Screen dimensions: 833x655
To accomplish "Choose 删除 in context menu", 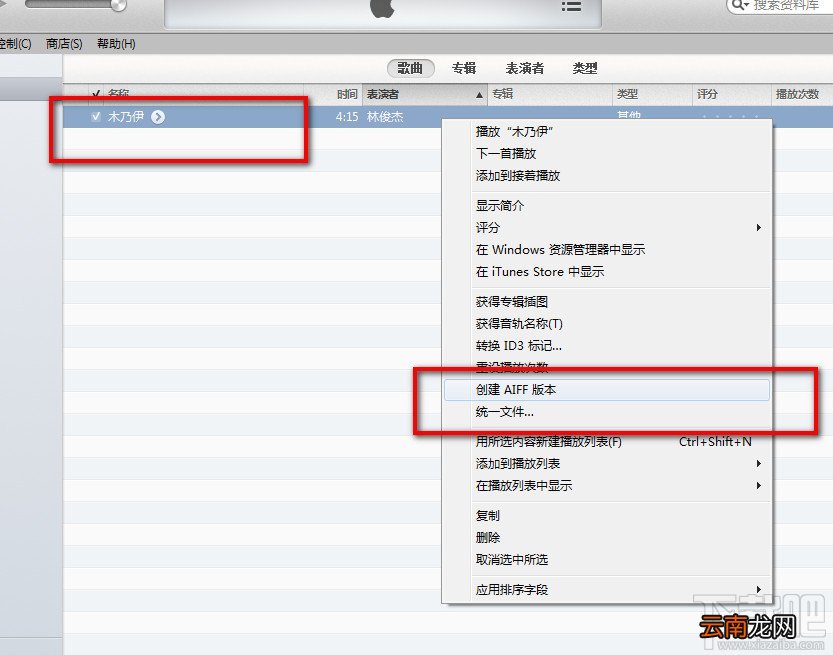I will [607, 538].
